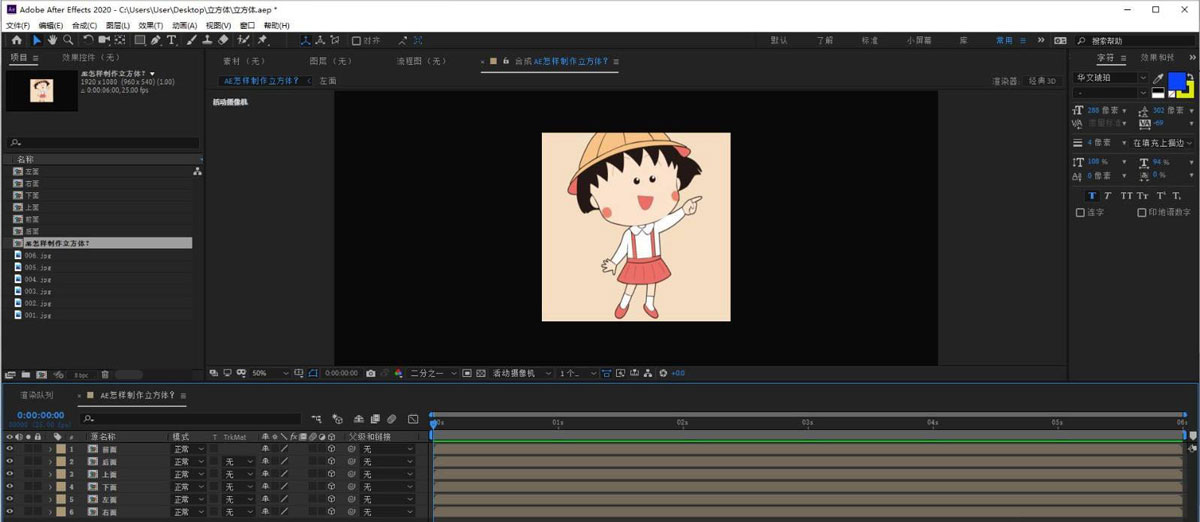The width and height of the screenshot is (1200, 522).
Task: Create new folder in the project panel
Action: click(x=26, y=375)
